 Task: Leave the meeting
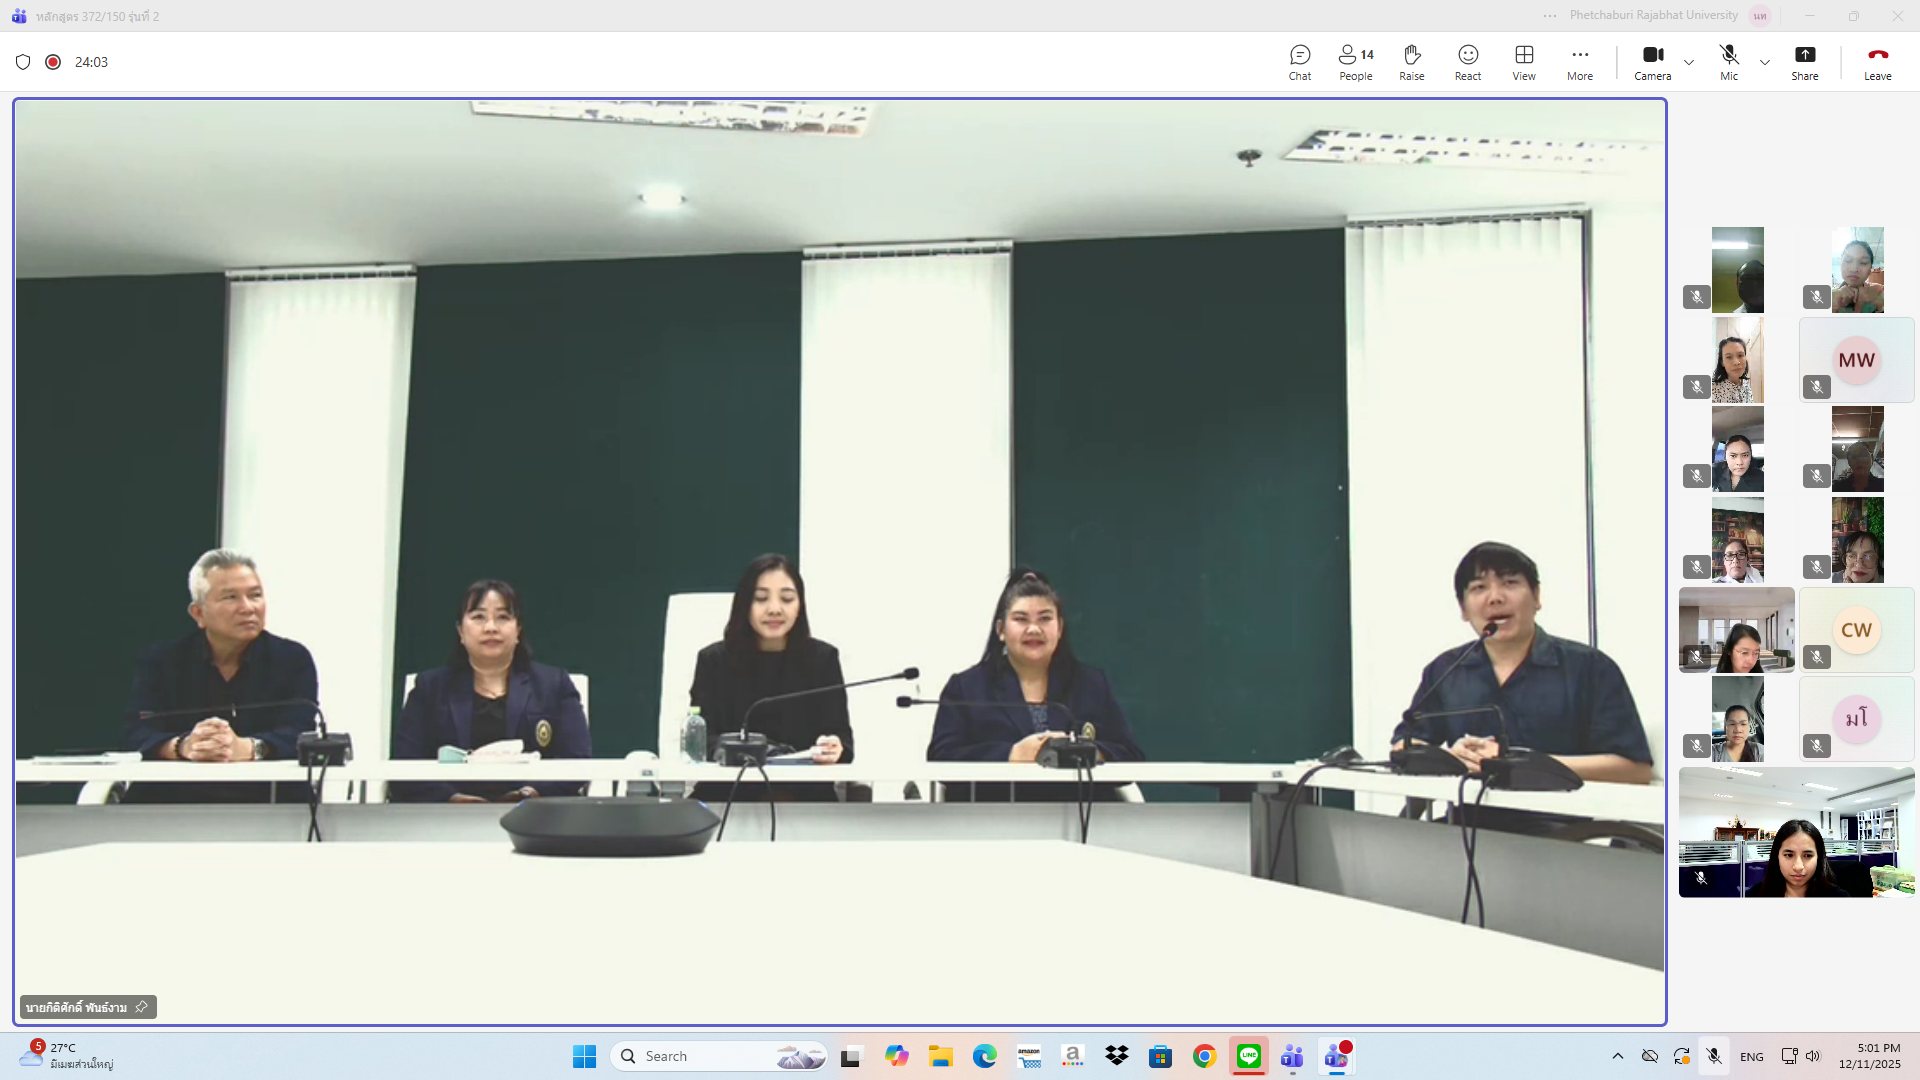tap(1877, 62)
